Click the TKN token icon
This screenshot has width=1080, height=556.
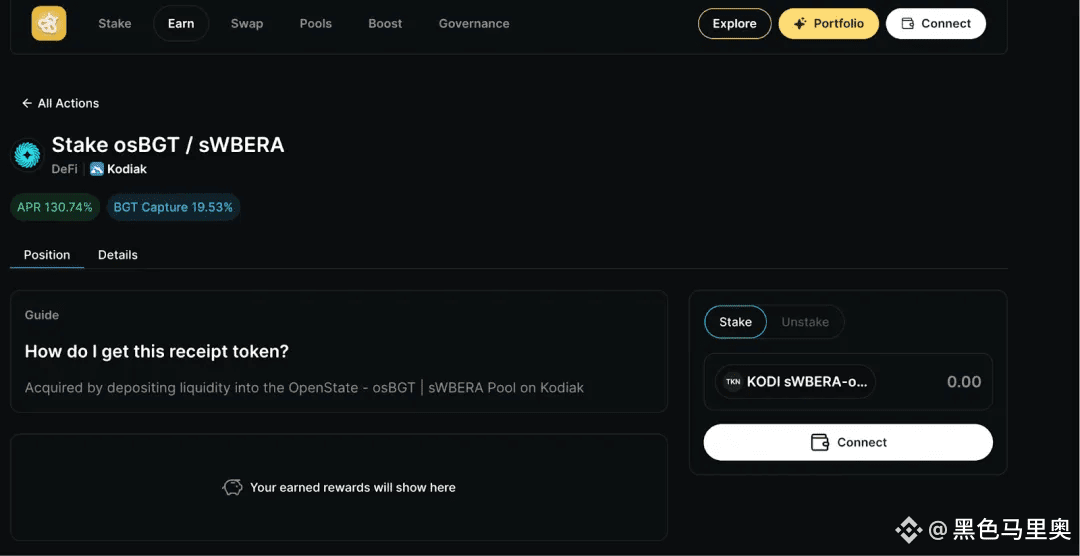coord(733,382)
